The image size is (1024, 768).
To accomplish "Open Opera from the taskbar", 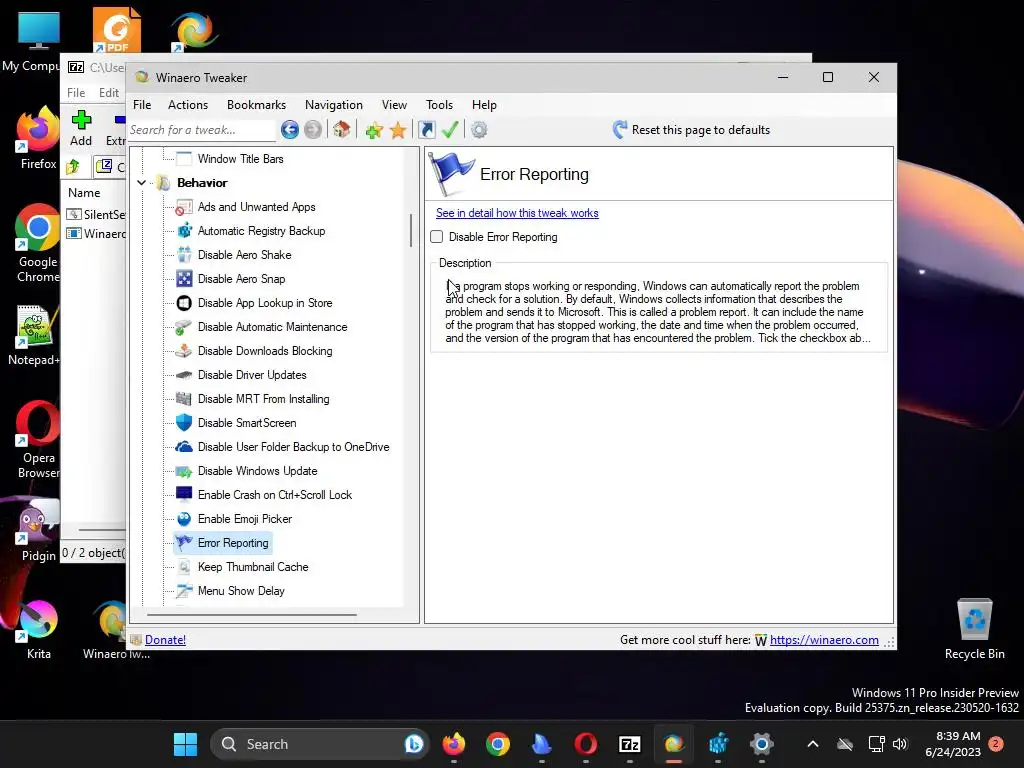I will pyautogui.click(x=586, y=744).
